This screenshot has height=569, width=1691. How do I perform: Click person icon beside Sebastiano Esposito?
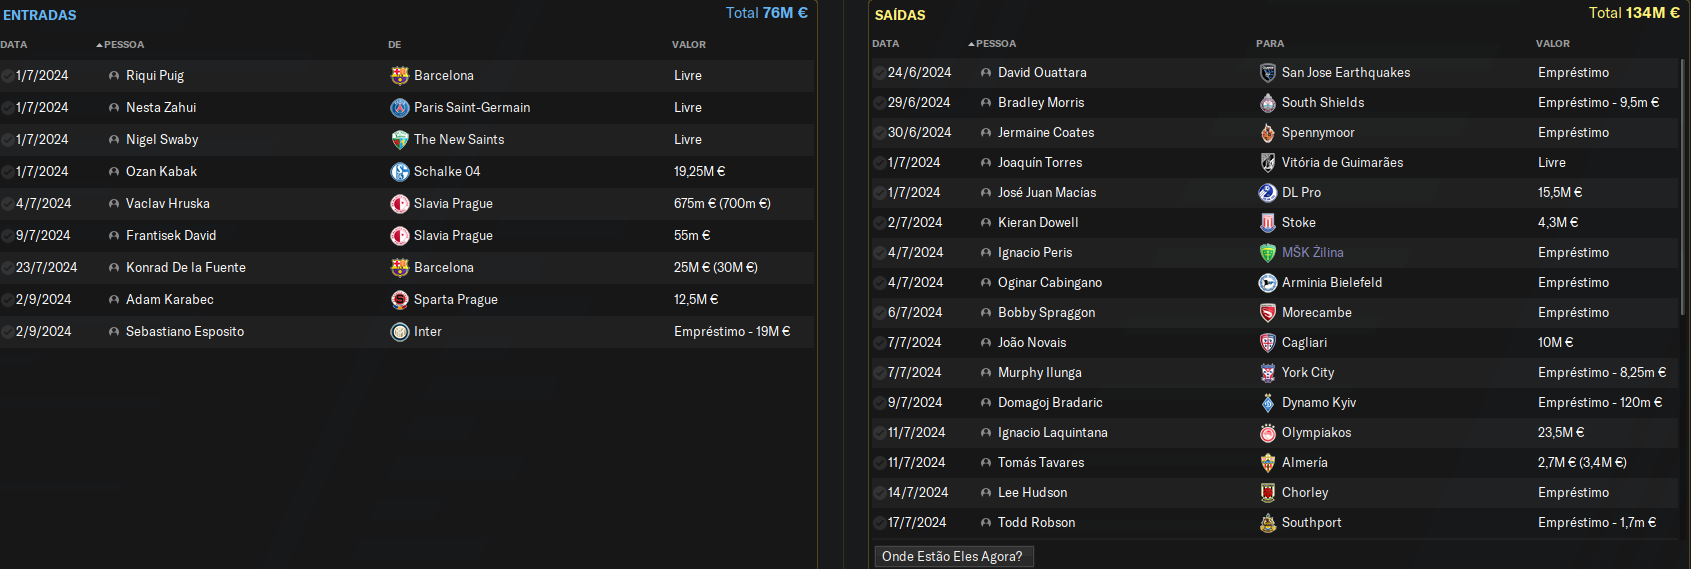pyautogui.click(x=114, y=332)
